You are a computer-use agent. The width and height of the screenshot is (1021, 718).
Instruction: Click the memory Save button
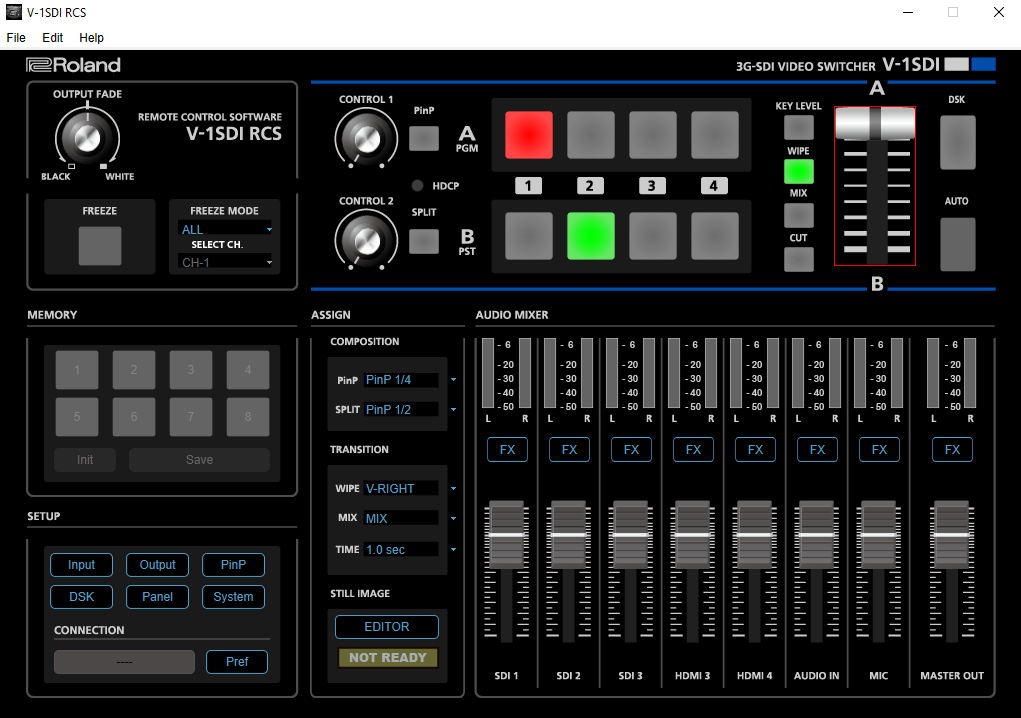199,460
